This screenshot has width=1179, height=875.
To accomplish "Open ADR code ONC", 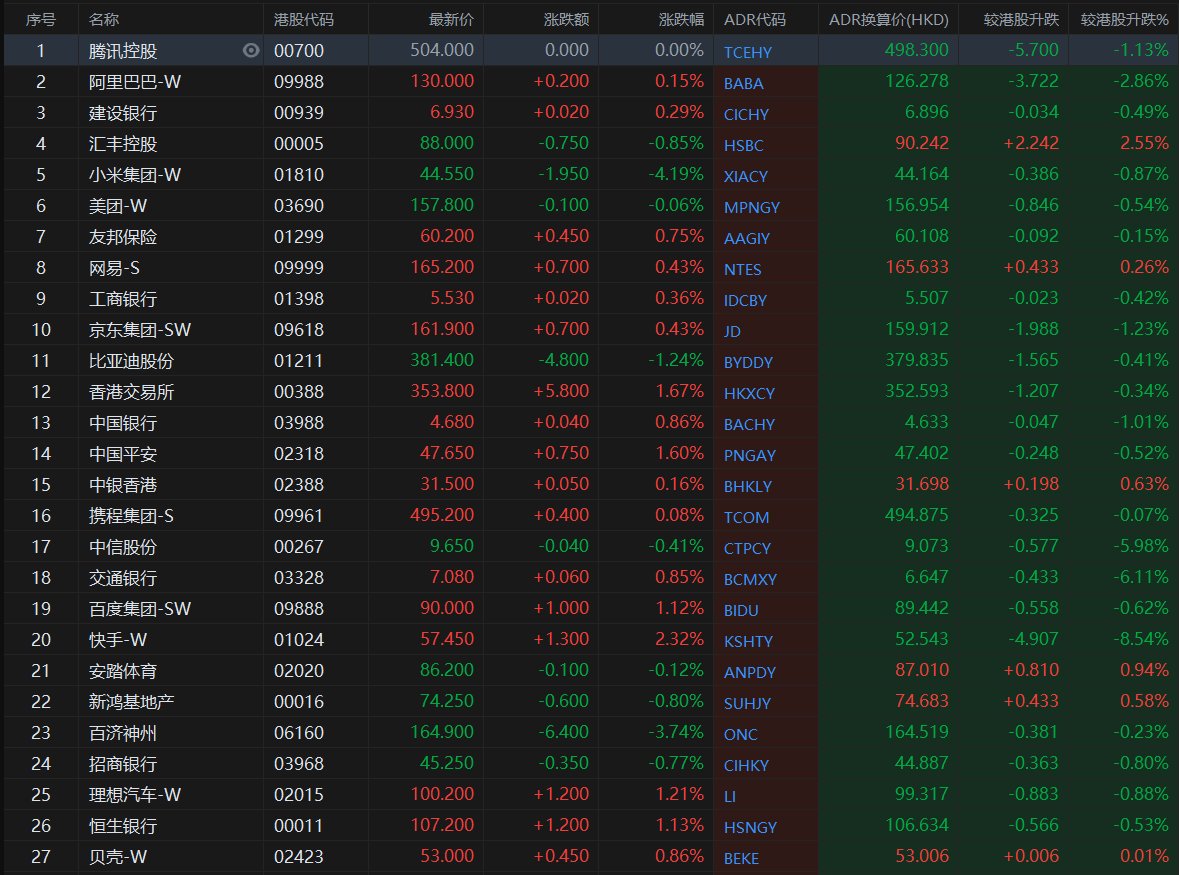I will [x=741, y=734].
